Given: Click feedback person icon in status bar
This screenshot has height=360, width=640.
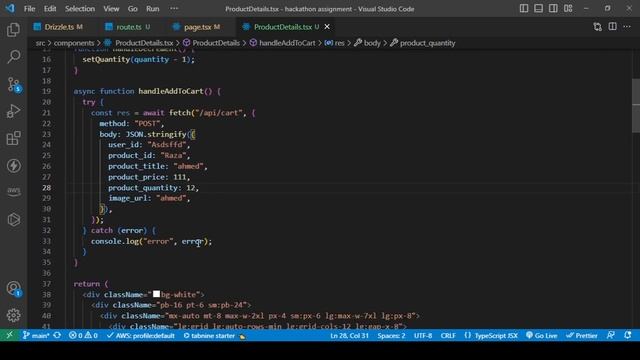Looking at the screenshot, I should coord(611,336).
